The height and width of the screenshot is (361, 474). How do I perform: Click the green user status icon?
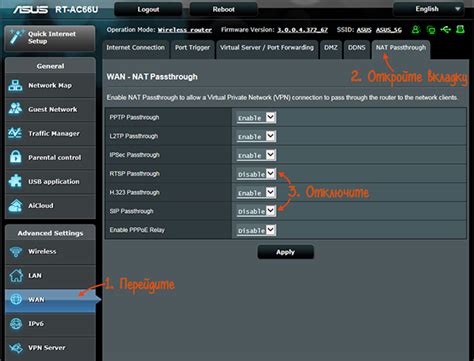pos(416,30)
